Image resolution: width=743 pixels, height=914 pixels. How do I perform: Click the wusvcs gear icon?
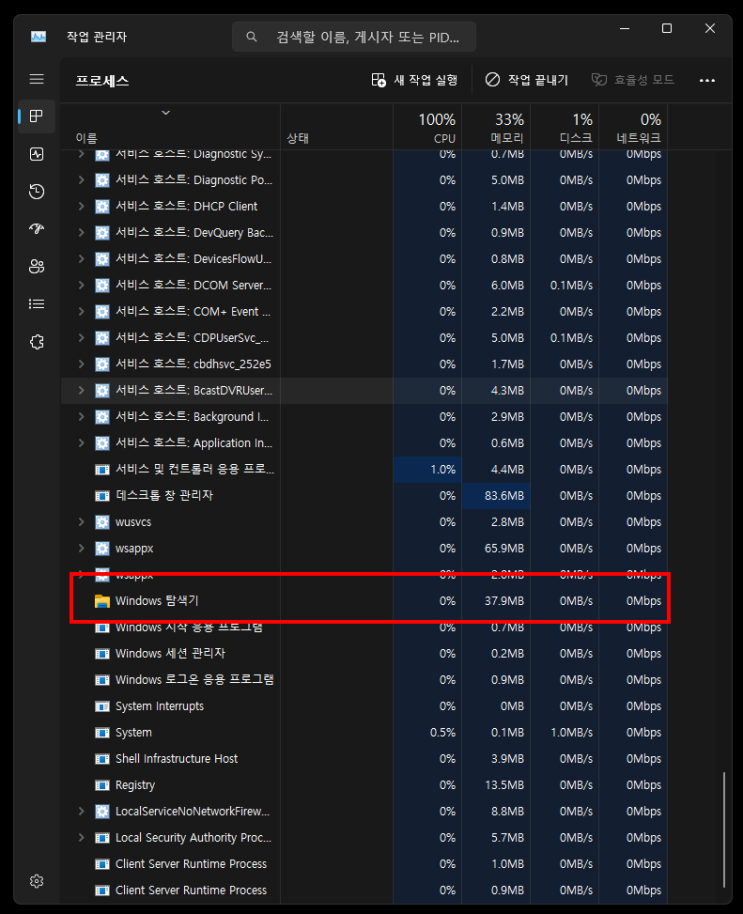pos(102,522)
